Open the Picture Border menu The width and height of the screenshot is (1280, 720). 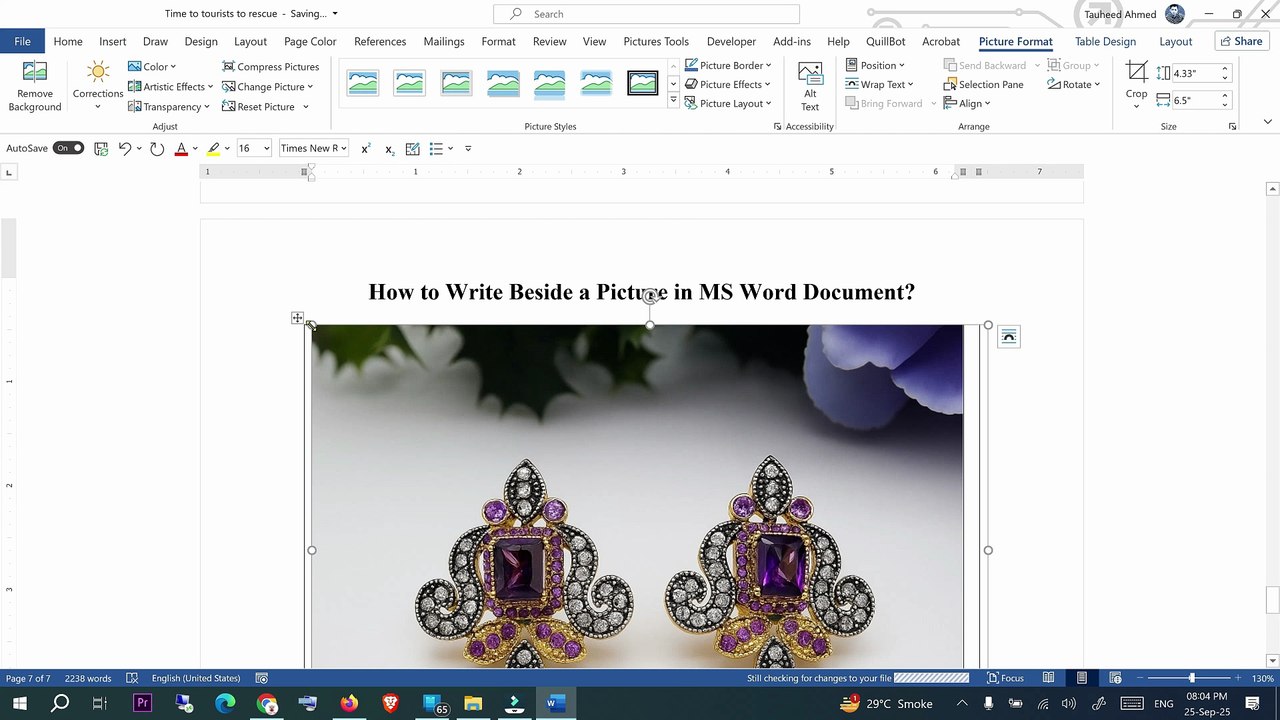[x=728, y=65]
